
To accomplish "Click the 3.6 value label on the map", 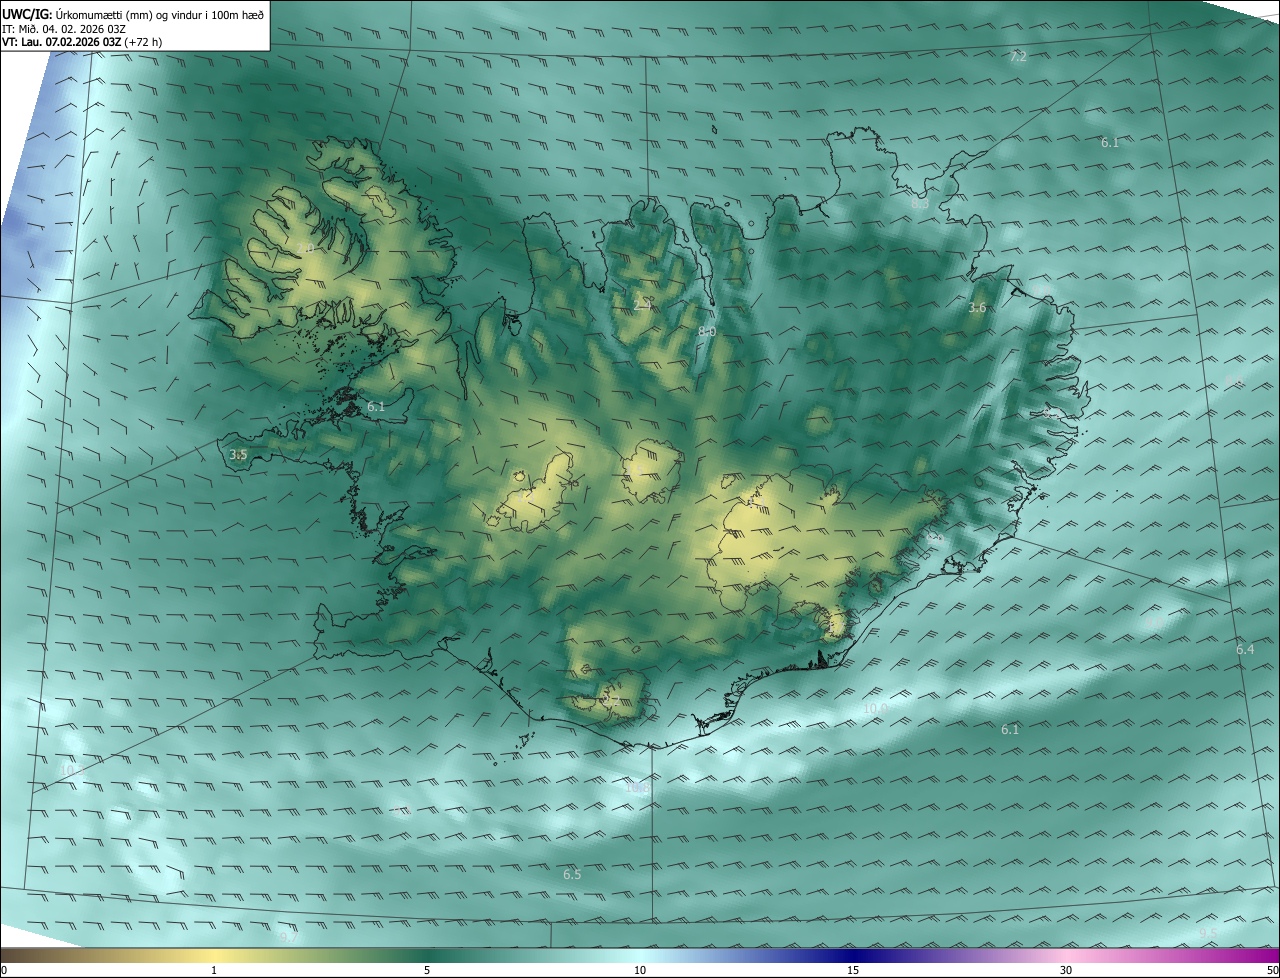I will [x=977, y=308].
